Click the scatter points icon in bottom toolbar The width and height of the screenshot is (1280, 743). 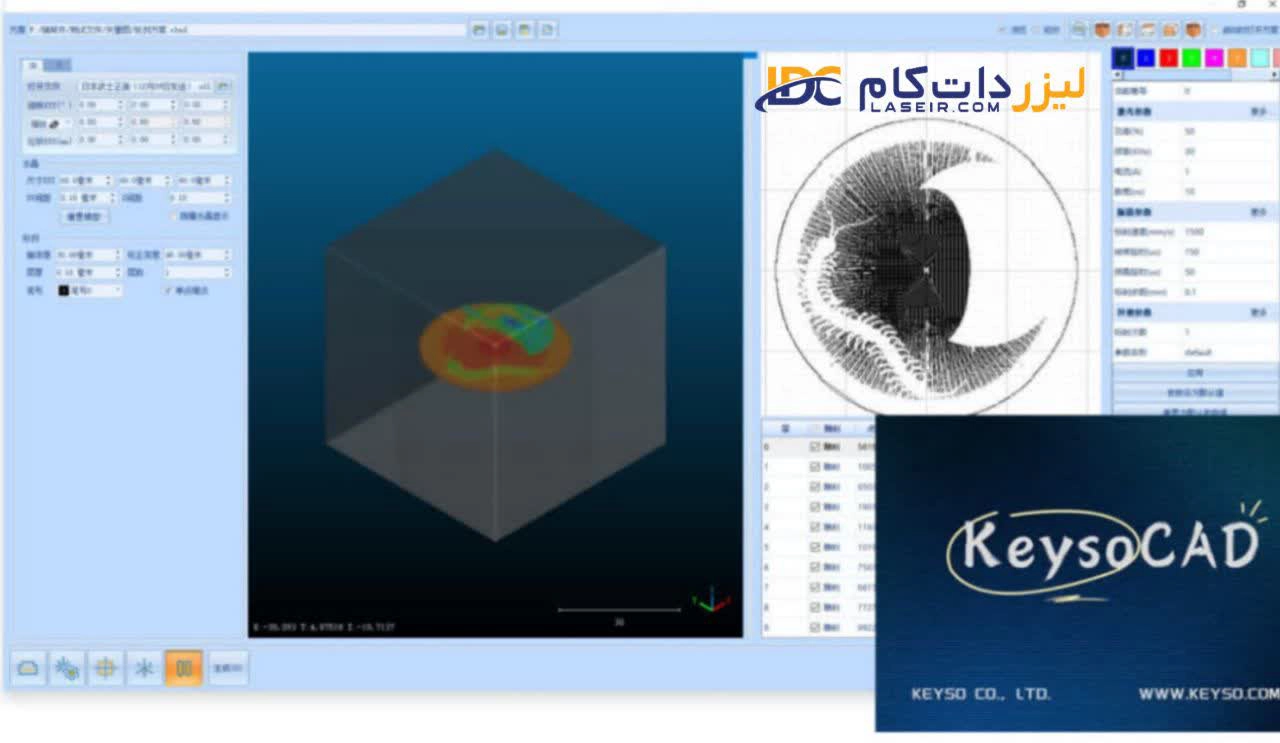[x=65, y=668]
